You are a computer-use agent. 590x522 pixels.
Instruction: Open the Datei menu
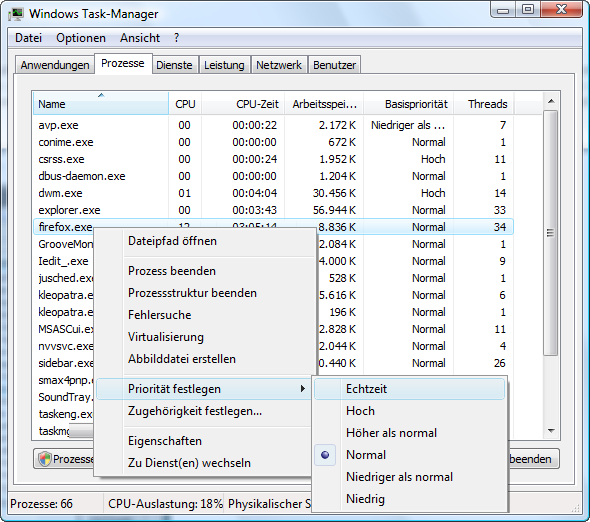29,38
